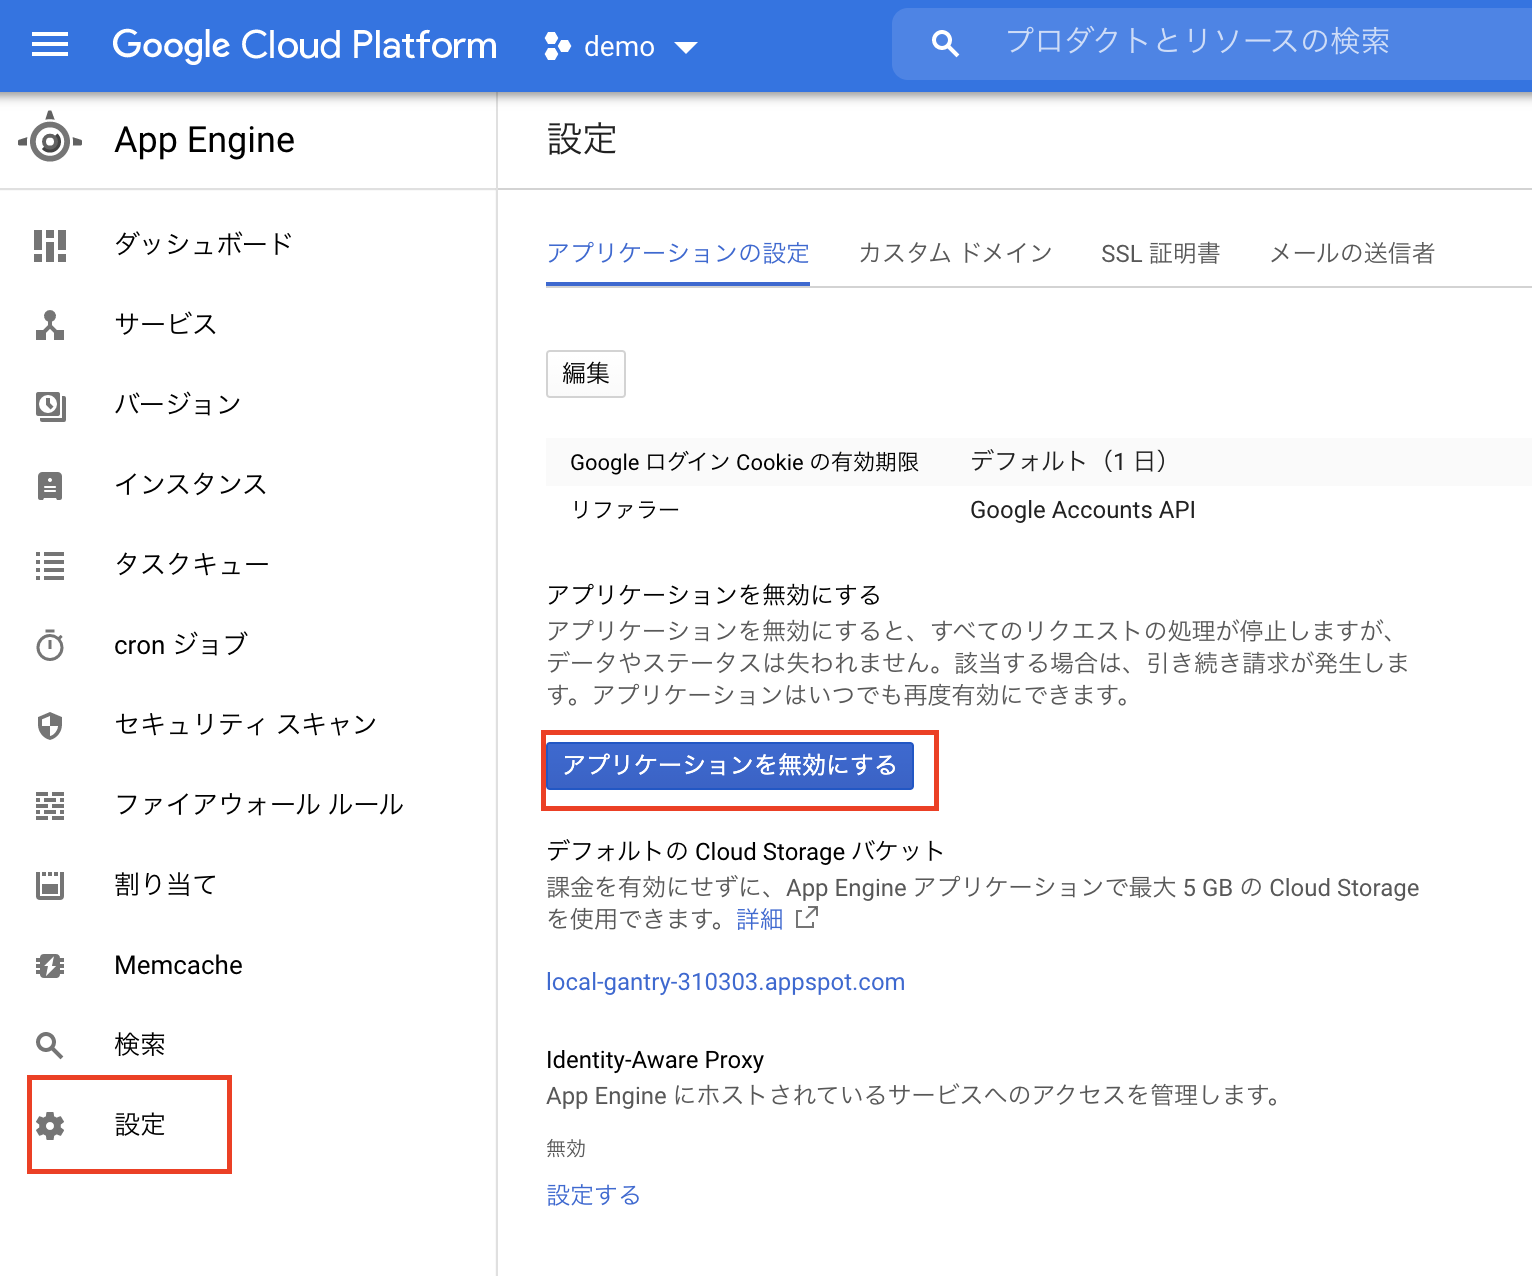Click the 設定する link under Identity-Aware Proxy
This screenshot has width=1532, height=1276.
tap(593, 1195)
